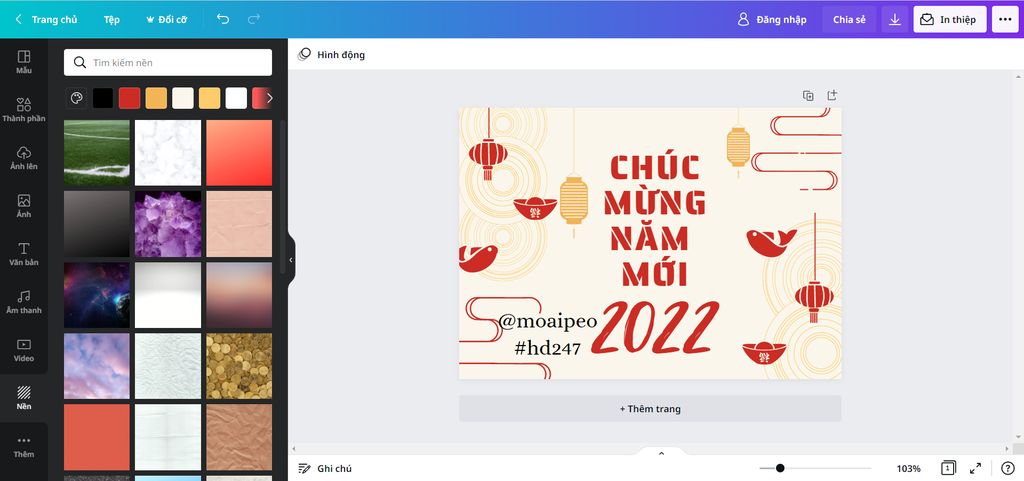Enter fullscreen presentation mode

tap(976, 468)
